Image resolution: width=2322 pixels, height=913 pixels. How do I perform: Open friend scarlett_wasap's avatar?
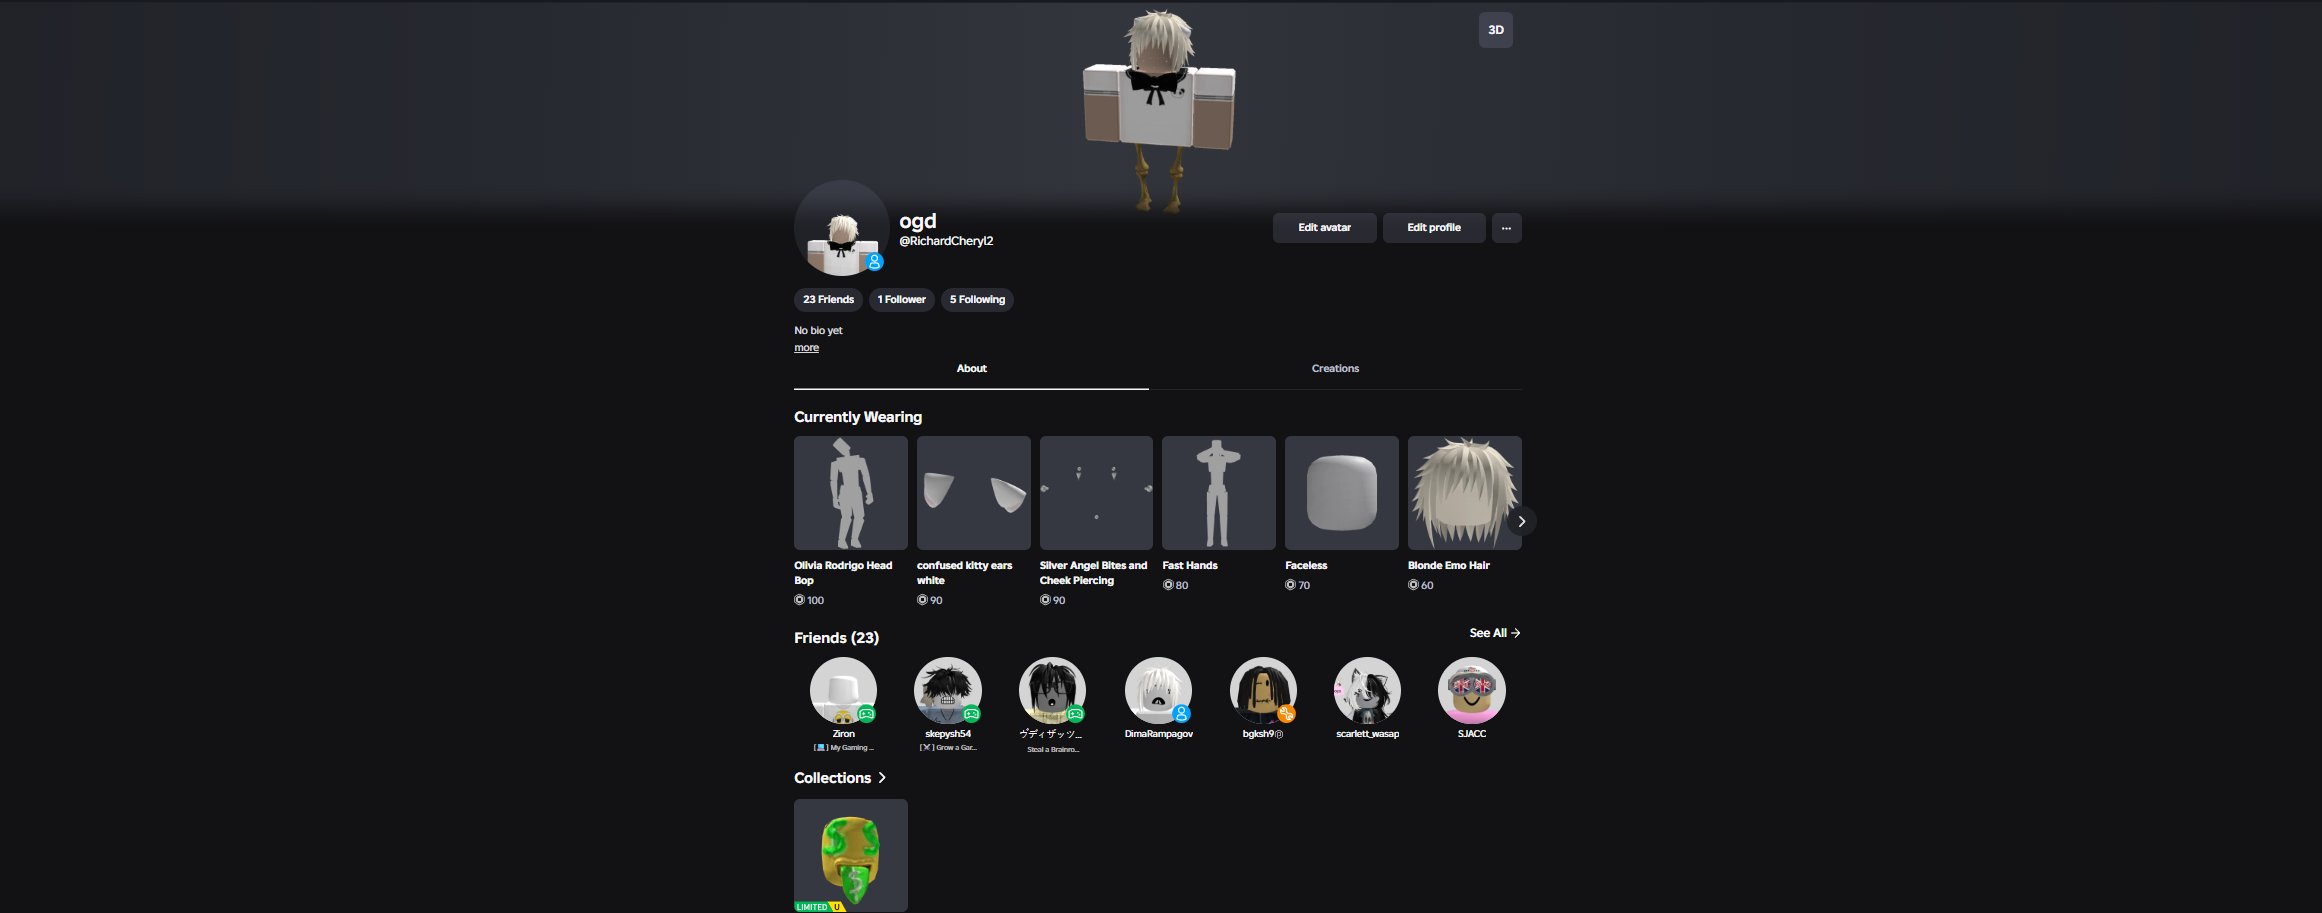tap(1367, 691)
